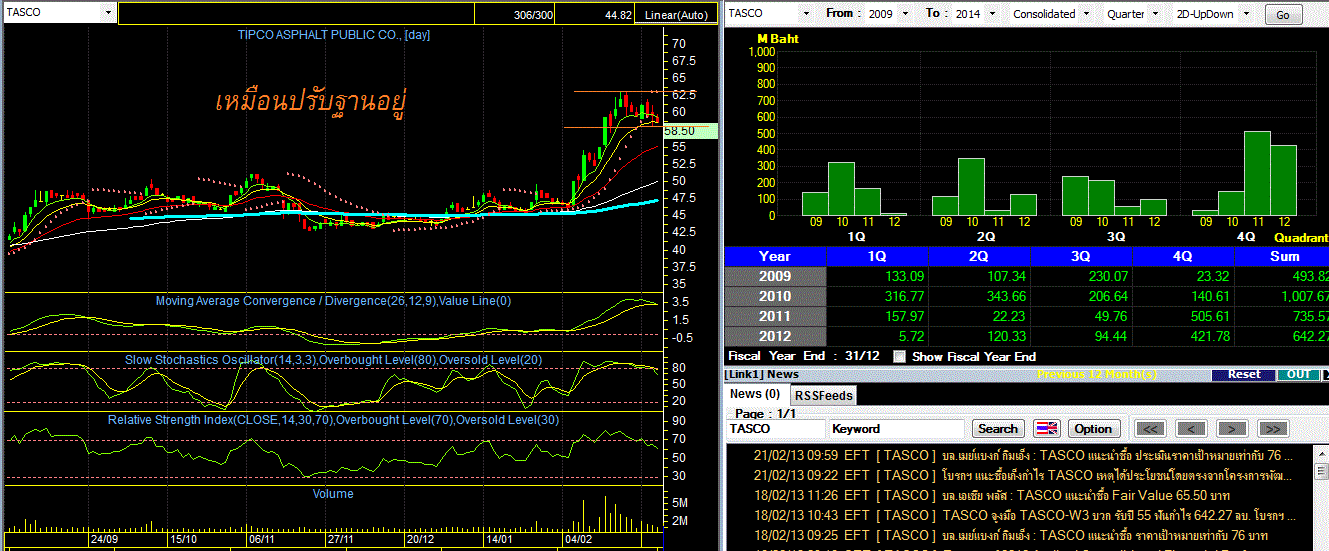Screen dimensions: 1329x551
Task: Click the 2010 2Q value 343.66
Action: (1005, 296)
